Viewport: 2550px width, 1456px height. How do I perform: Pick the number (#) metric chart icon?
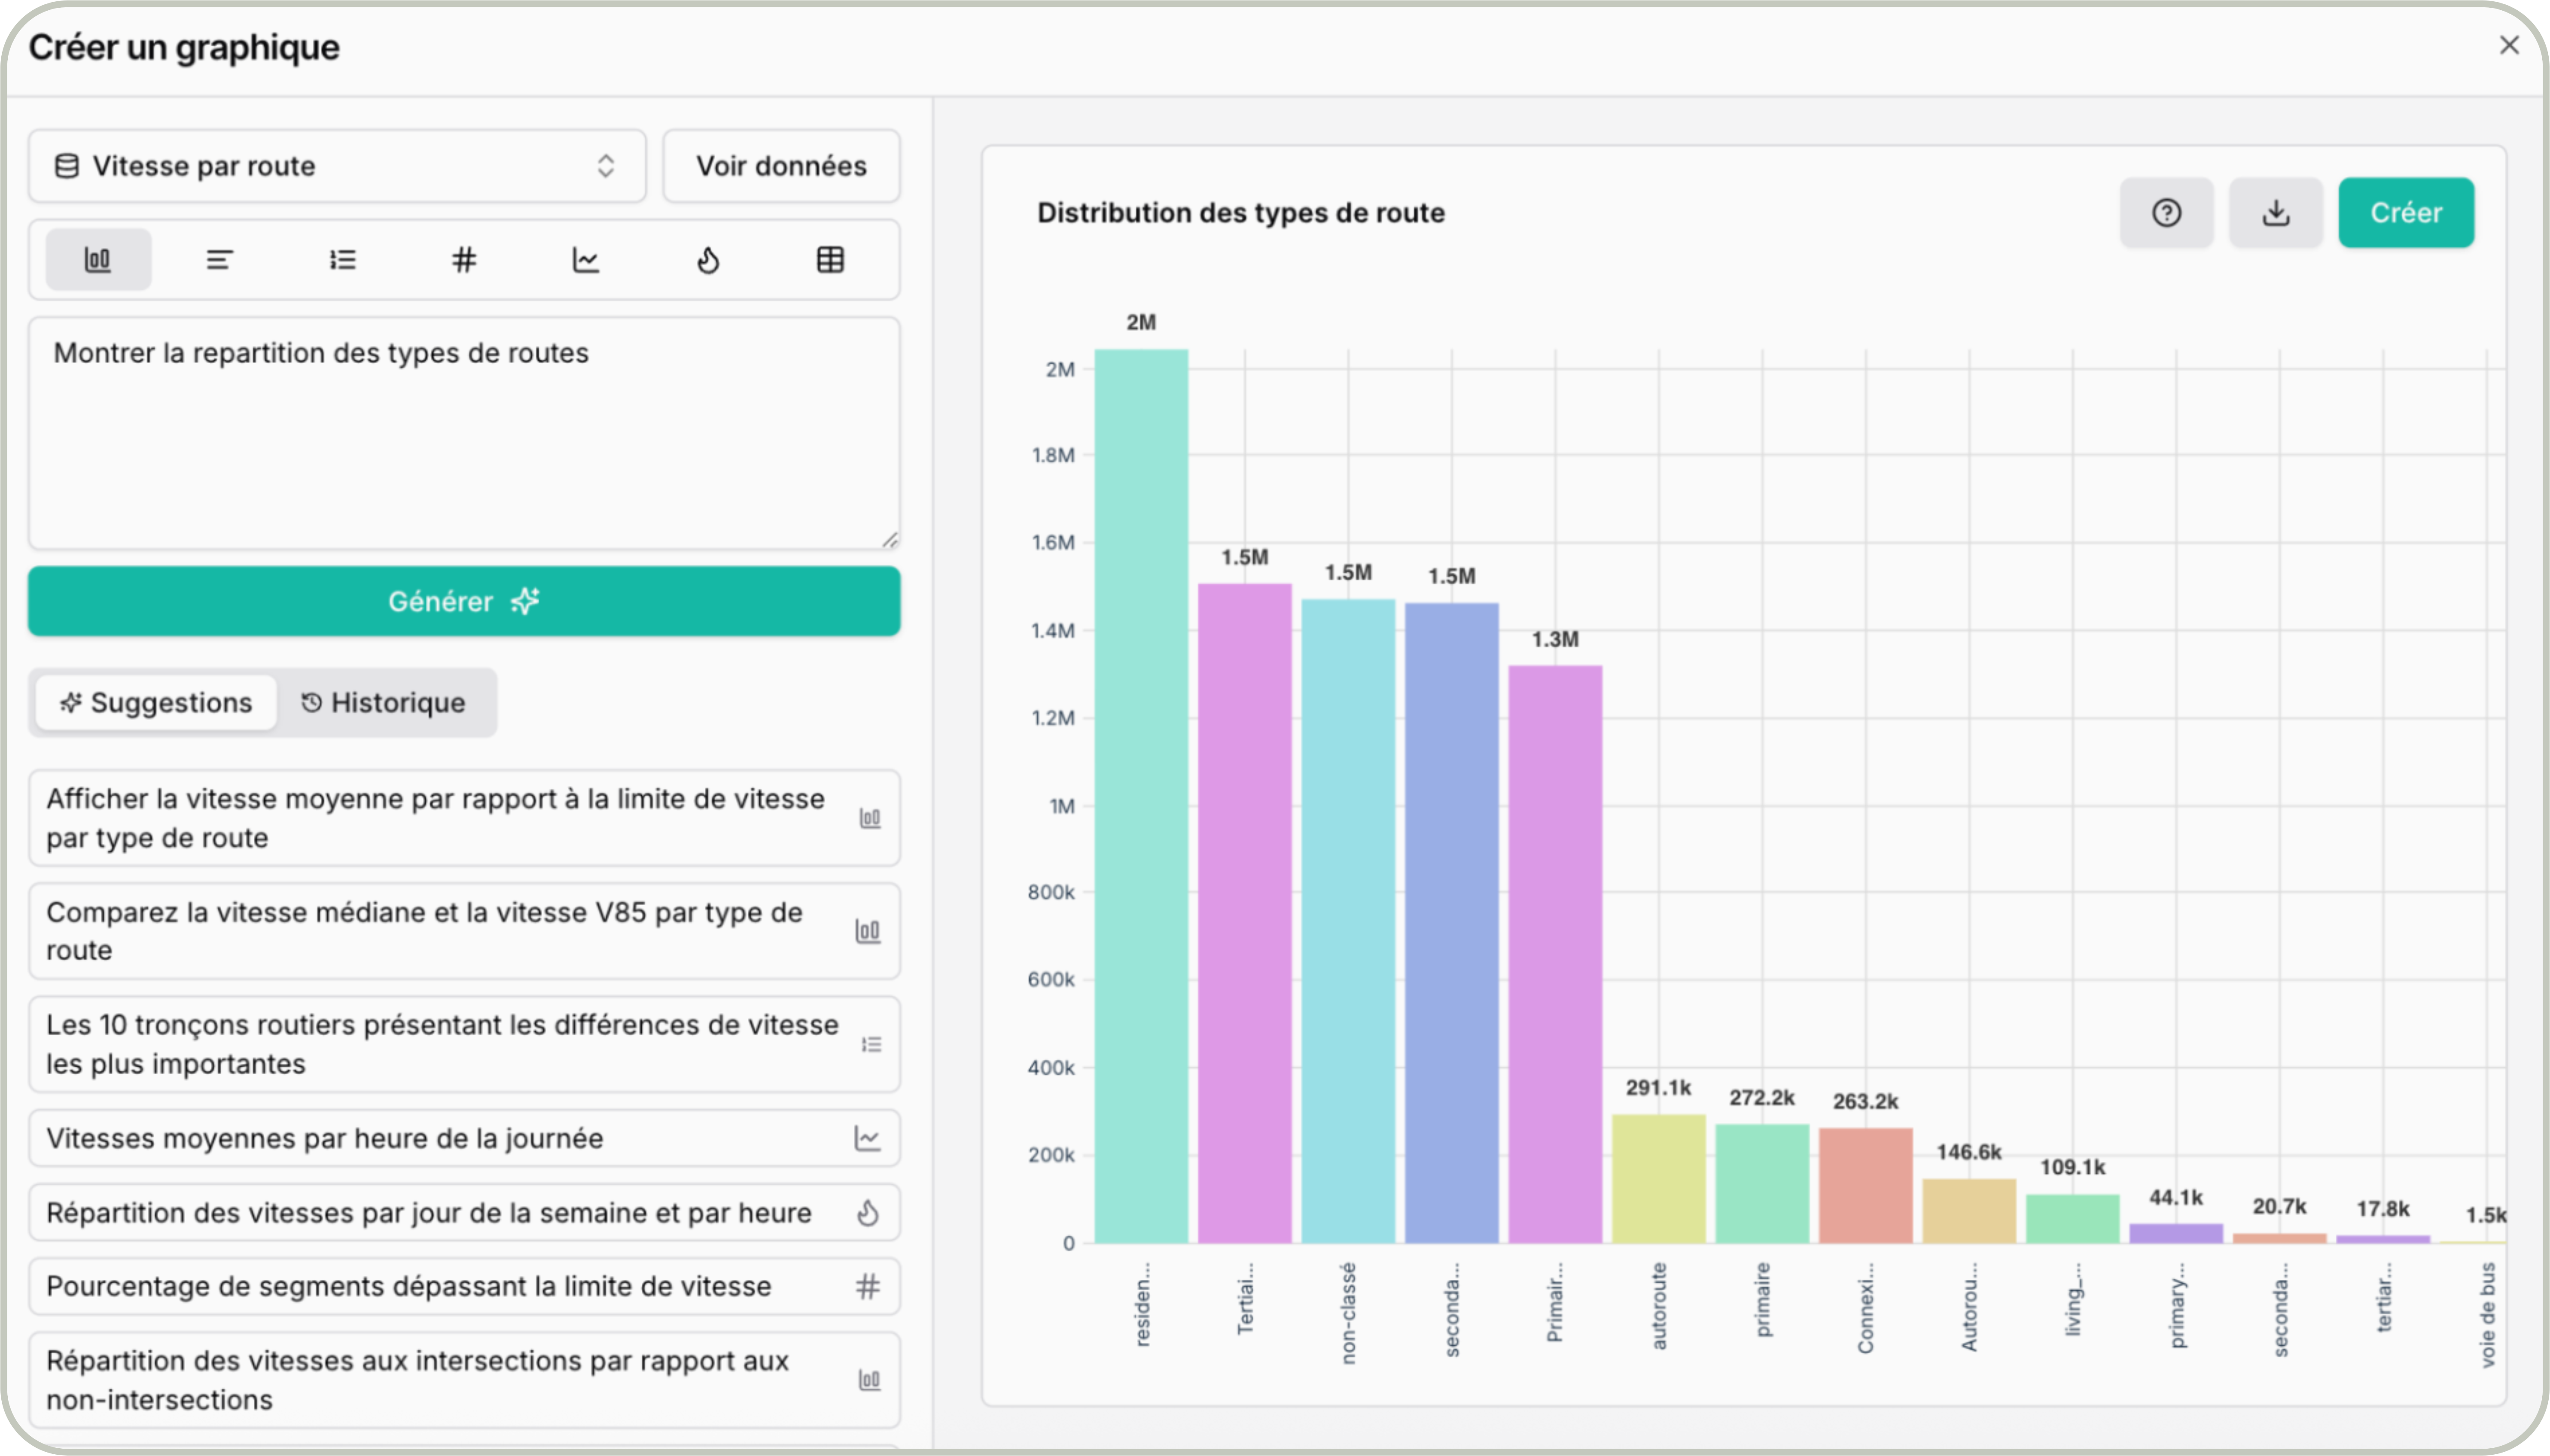click(x=464, y=260)
